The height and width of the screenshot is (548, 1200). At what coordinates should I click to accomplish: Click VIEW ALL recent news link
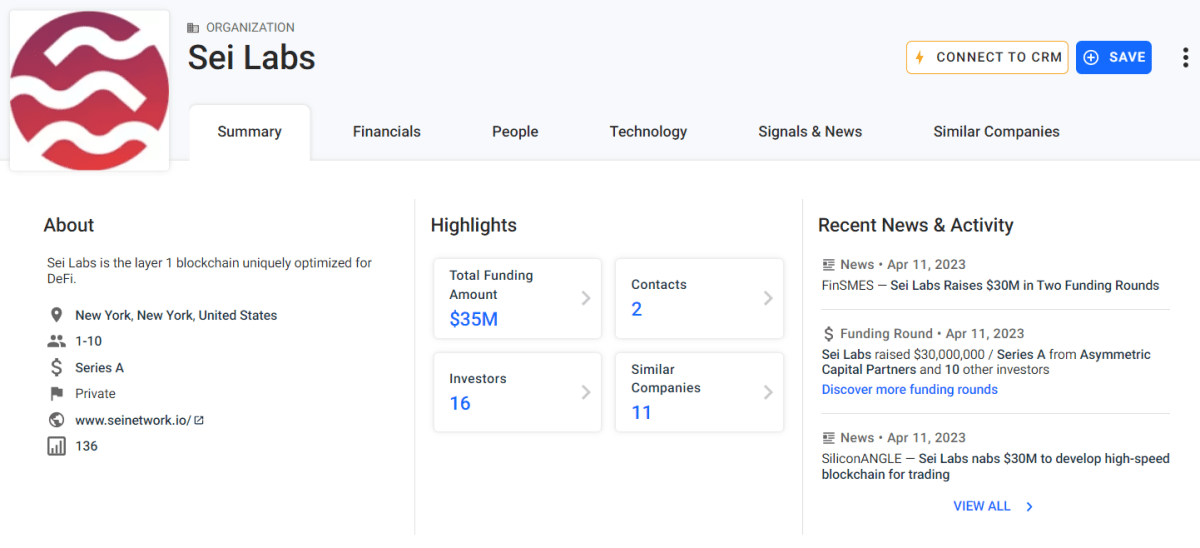pos(982,507)
